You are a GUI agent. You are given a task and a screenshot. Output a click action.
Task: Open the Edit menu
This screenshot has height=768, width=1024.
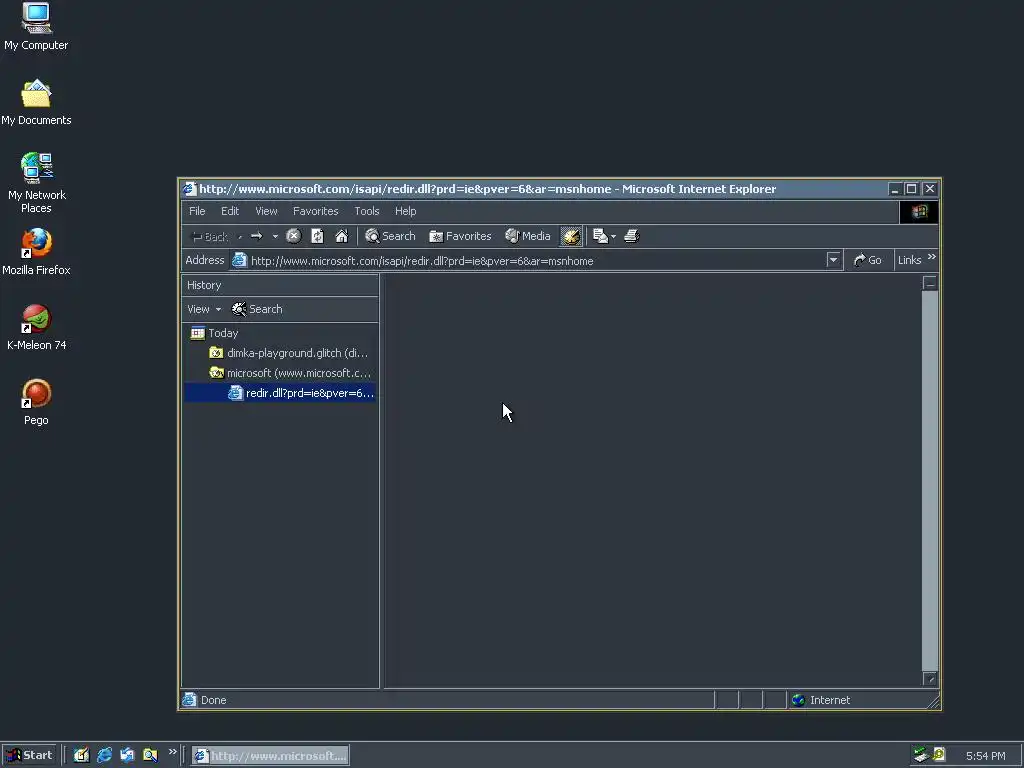pos(230,211)
